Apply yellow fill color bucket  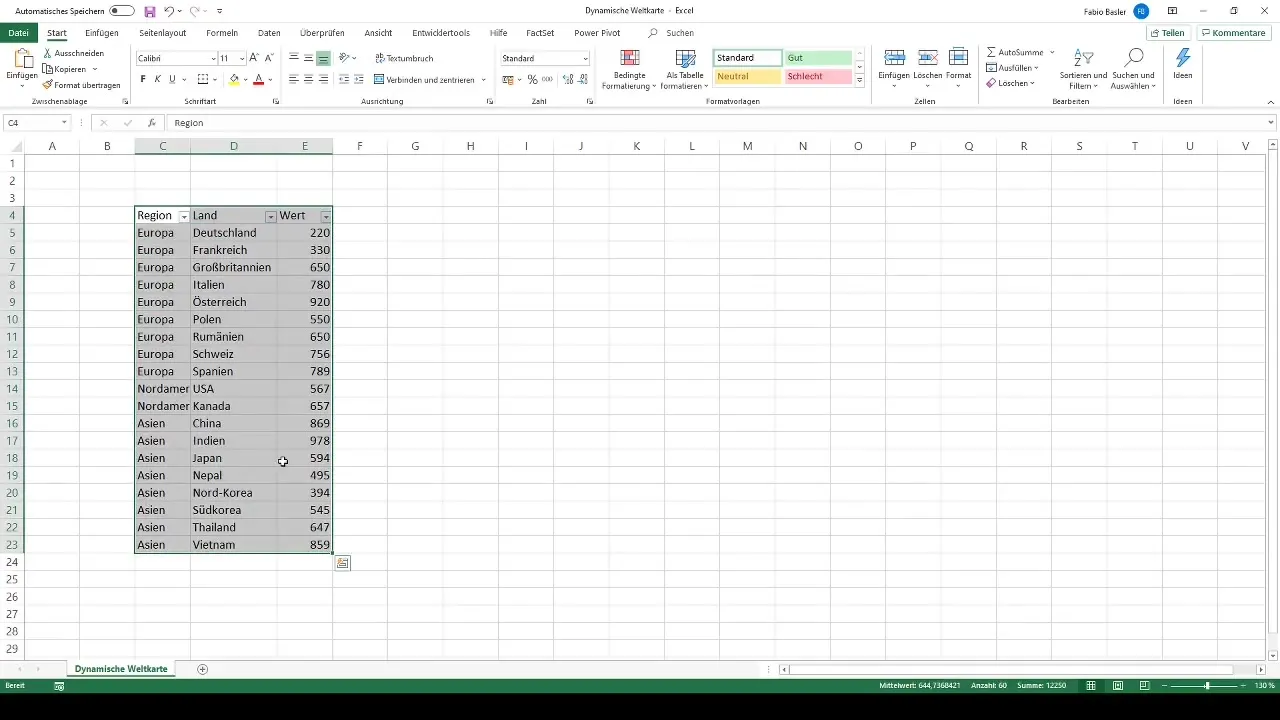coord(234,79)
